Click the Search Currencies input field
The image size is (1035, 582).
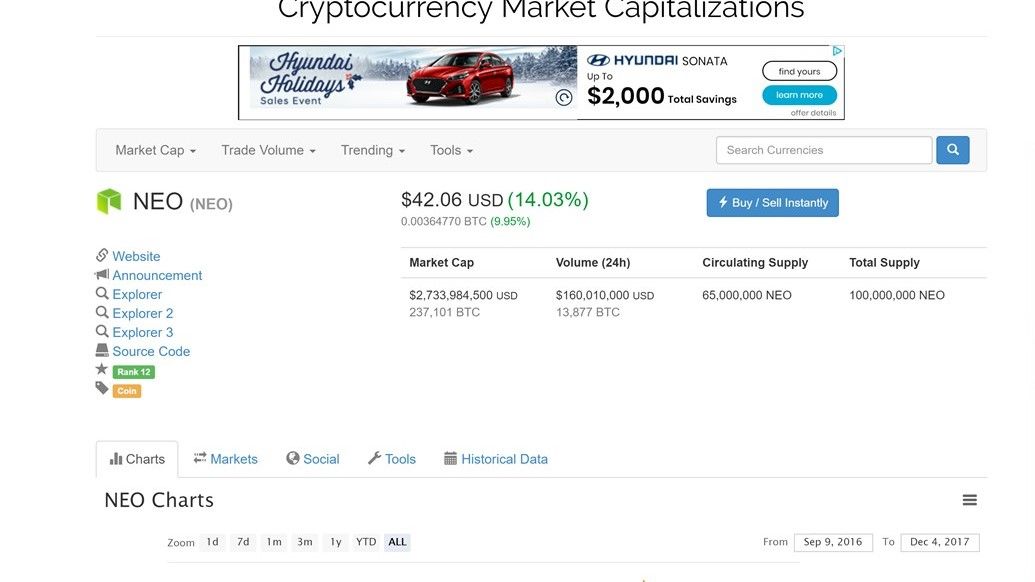pos(824,150)
